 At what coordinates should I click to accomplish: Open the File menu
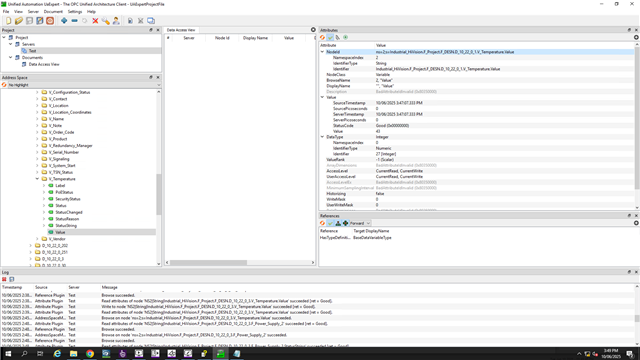pyautogui.click(x=6, y=11)
